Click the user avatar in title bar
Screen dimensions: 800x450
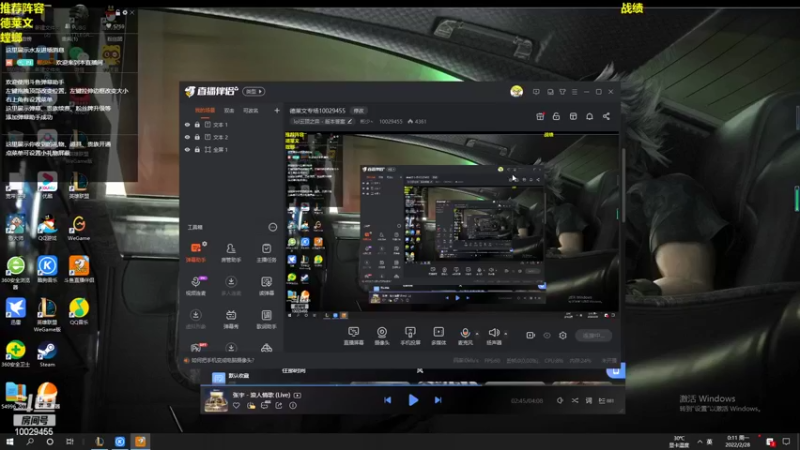click(x=516, y=91)
